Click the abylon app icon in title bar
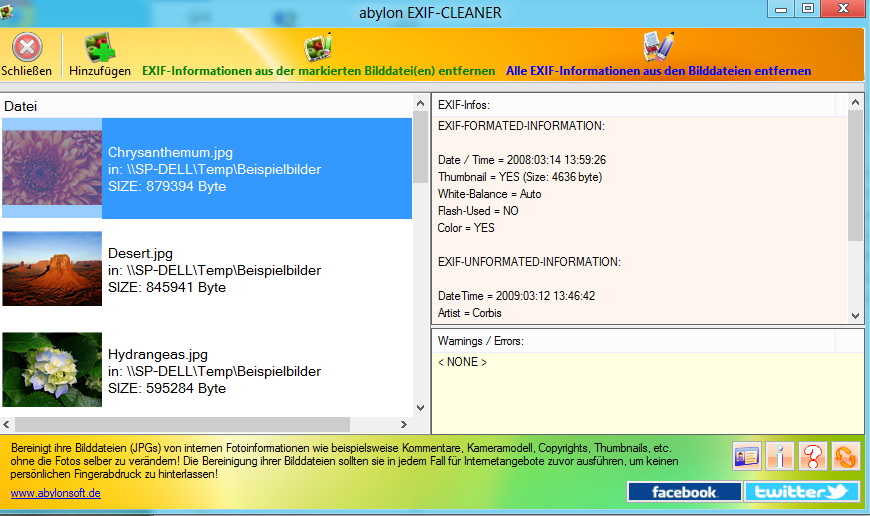The image size is (870, 516). click(x=7, y=12)
